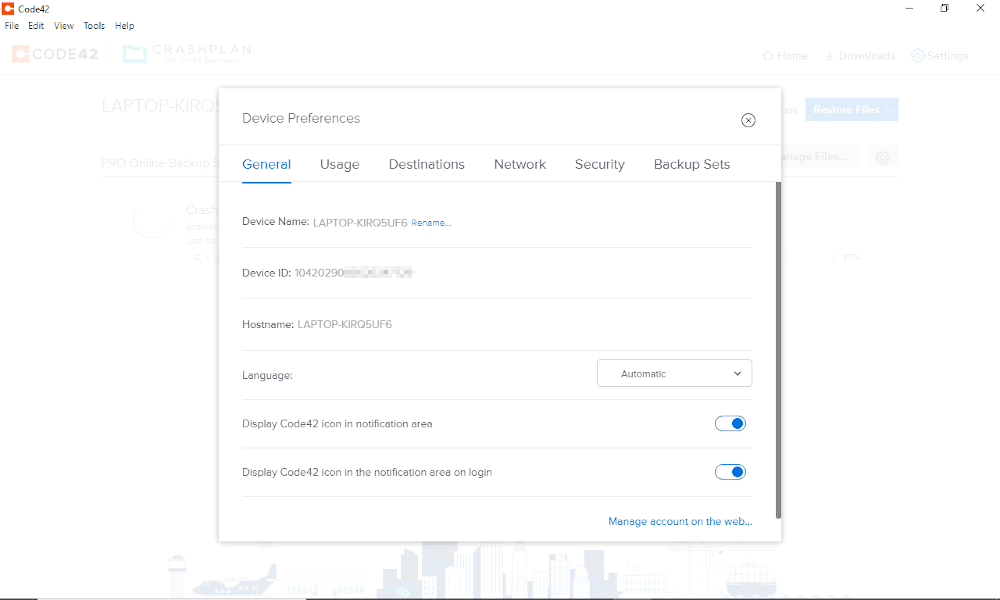Switch to the Security tab
The image size is (1000, 600).
click(599, 164)
